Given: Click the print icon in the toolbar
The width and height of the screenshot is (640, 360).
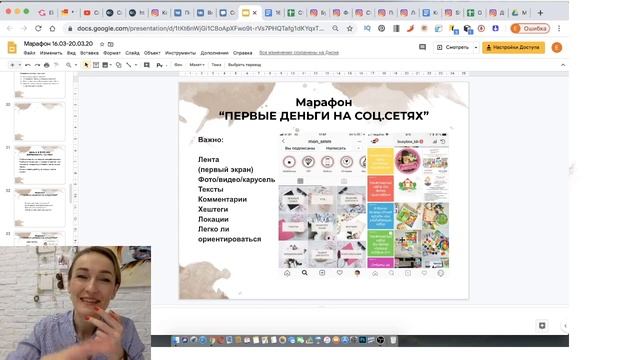Looking at the screenshot, I should [47, 65].
